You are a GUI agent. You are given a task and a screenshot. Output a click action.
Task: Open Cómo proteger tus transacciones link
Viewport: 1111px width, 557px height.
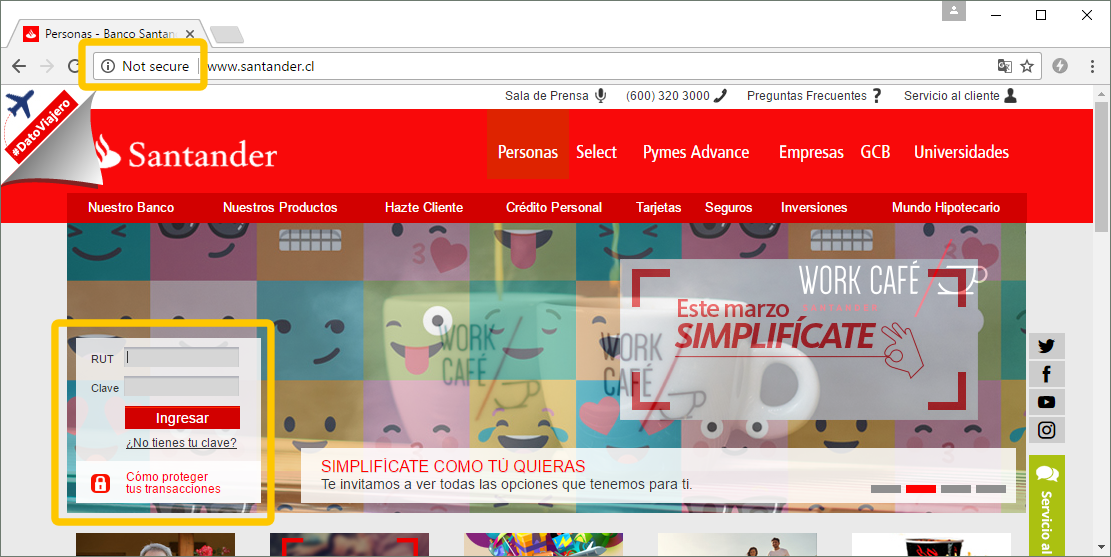tap(173, 483)
